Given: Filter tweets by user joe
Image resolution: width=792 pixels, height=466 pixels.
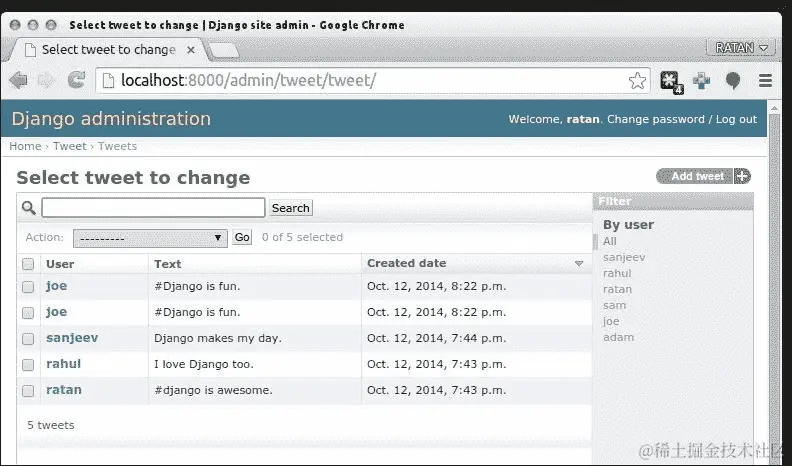Looking at the screenshot, I should pyautogui.click(x=611, y=321).
